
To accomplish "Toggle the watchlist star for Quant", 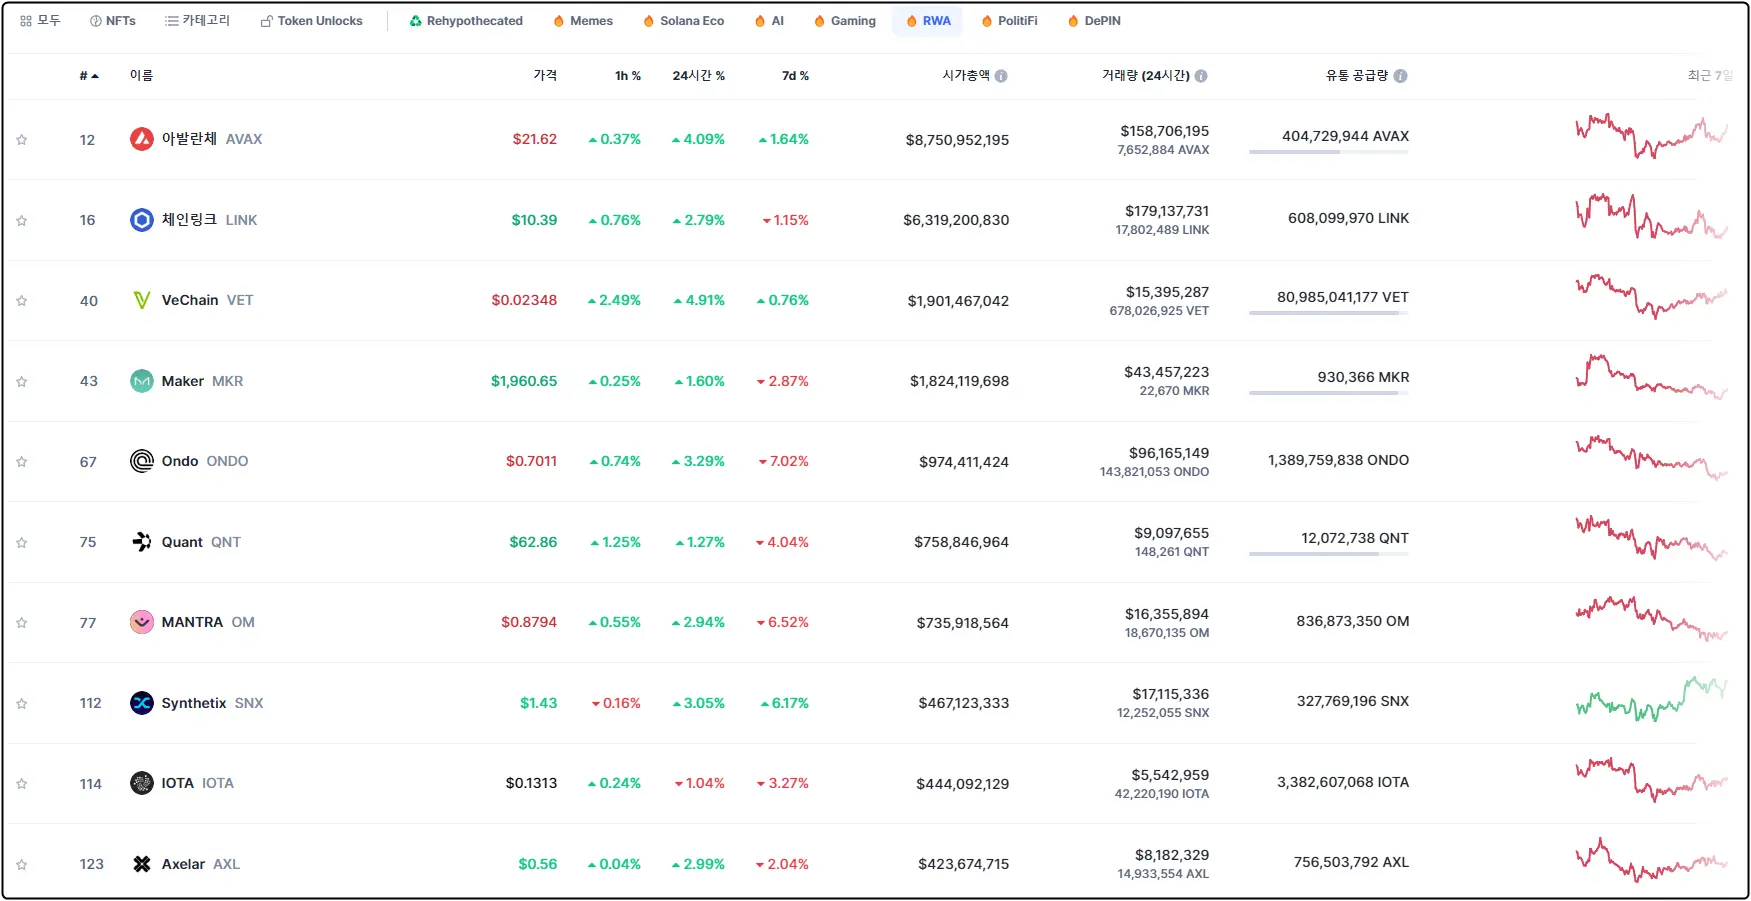I will point(22,543).
